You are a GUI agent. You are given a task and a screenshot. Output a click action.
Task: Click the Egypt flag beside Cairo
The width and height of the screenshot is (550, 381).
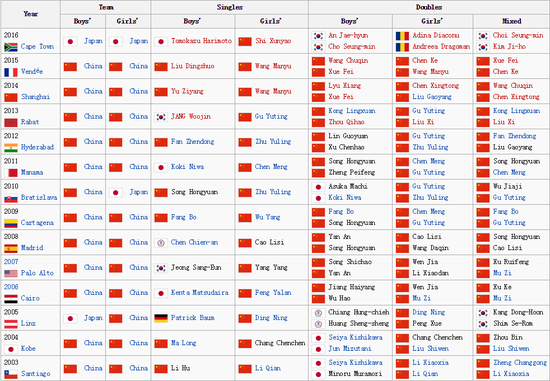11,299
